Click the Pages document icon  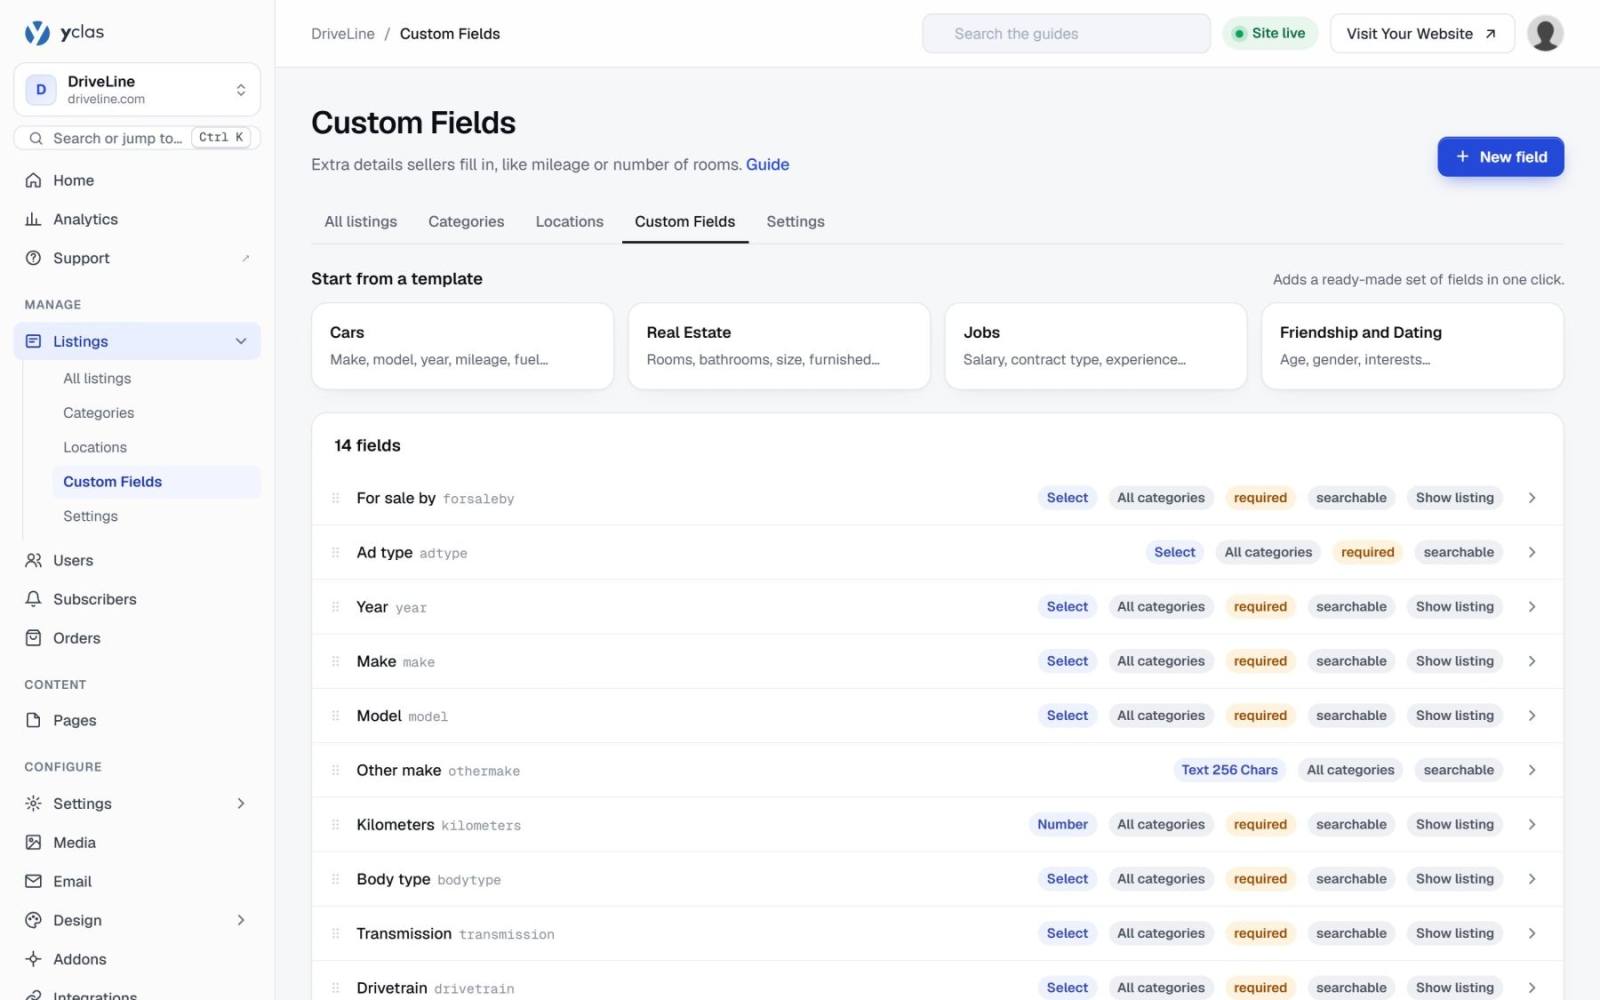click(x=33, y=720)
